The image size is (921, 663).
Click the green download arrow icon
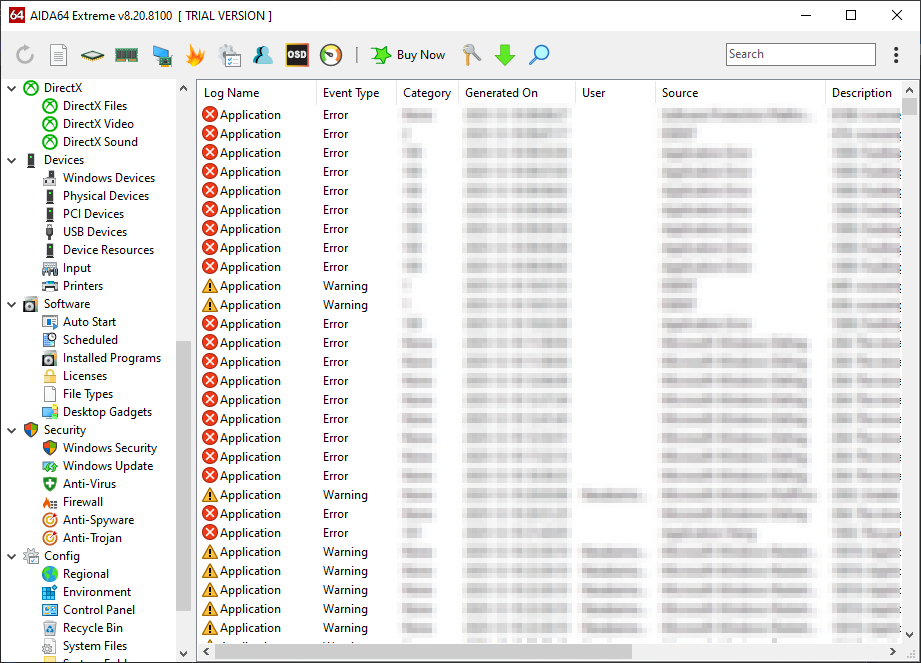point(505,55)
